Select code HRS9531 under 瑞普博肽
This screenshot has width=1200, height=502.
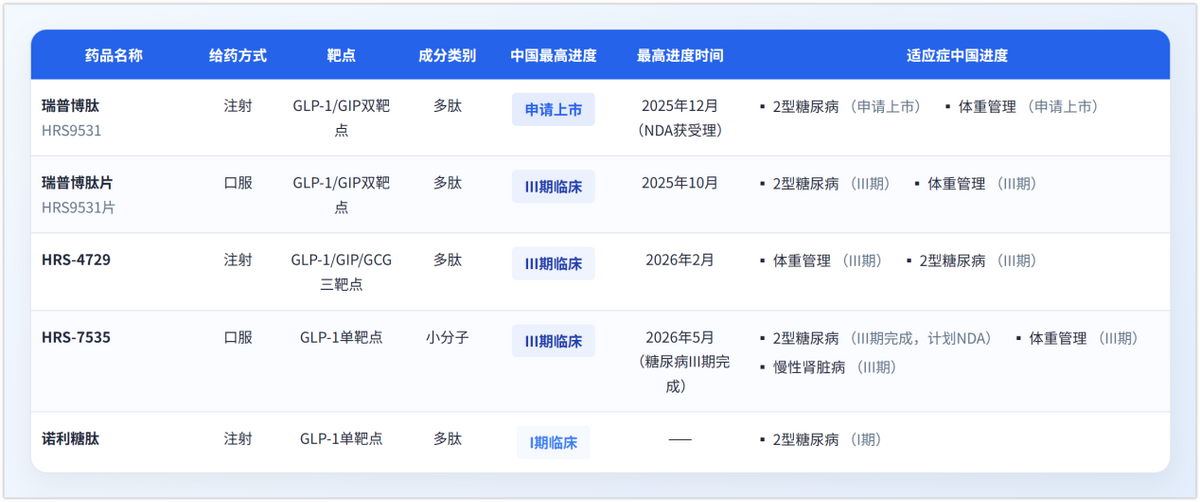[71, 130]
